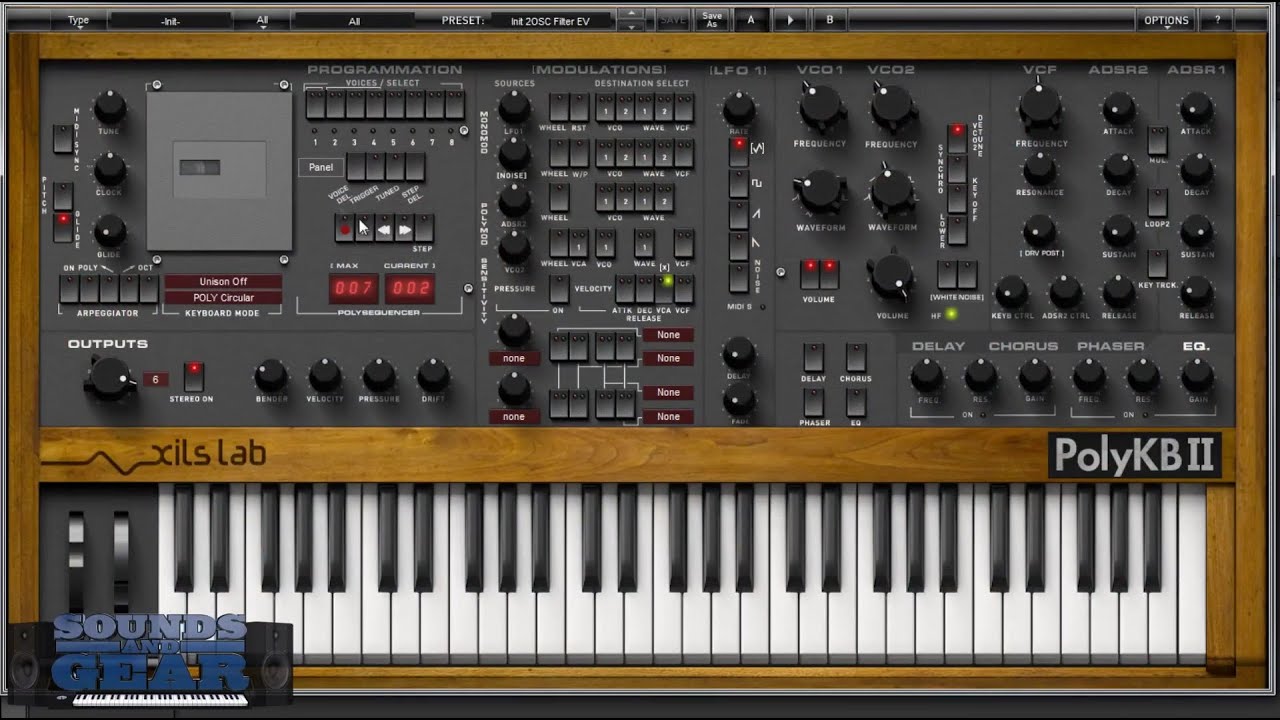Image resolution: width=1280 pixels, height=720 pixels.
Task: Click the MAX step display 007
Action: (354, 289)
